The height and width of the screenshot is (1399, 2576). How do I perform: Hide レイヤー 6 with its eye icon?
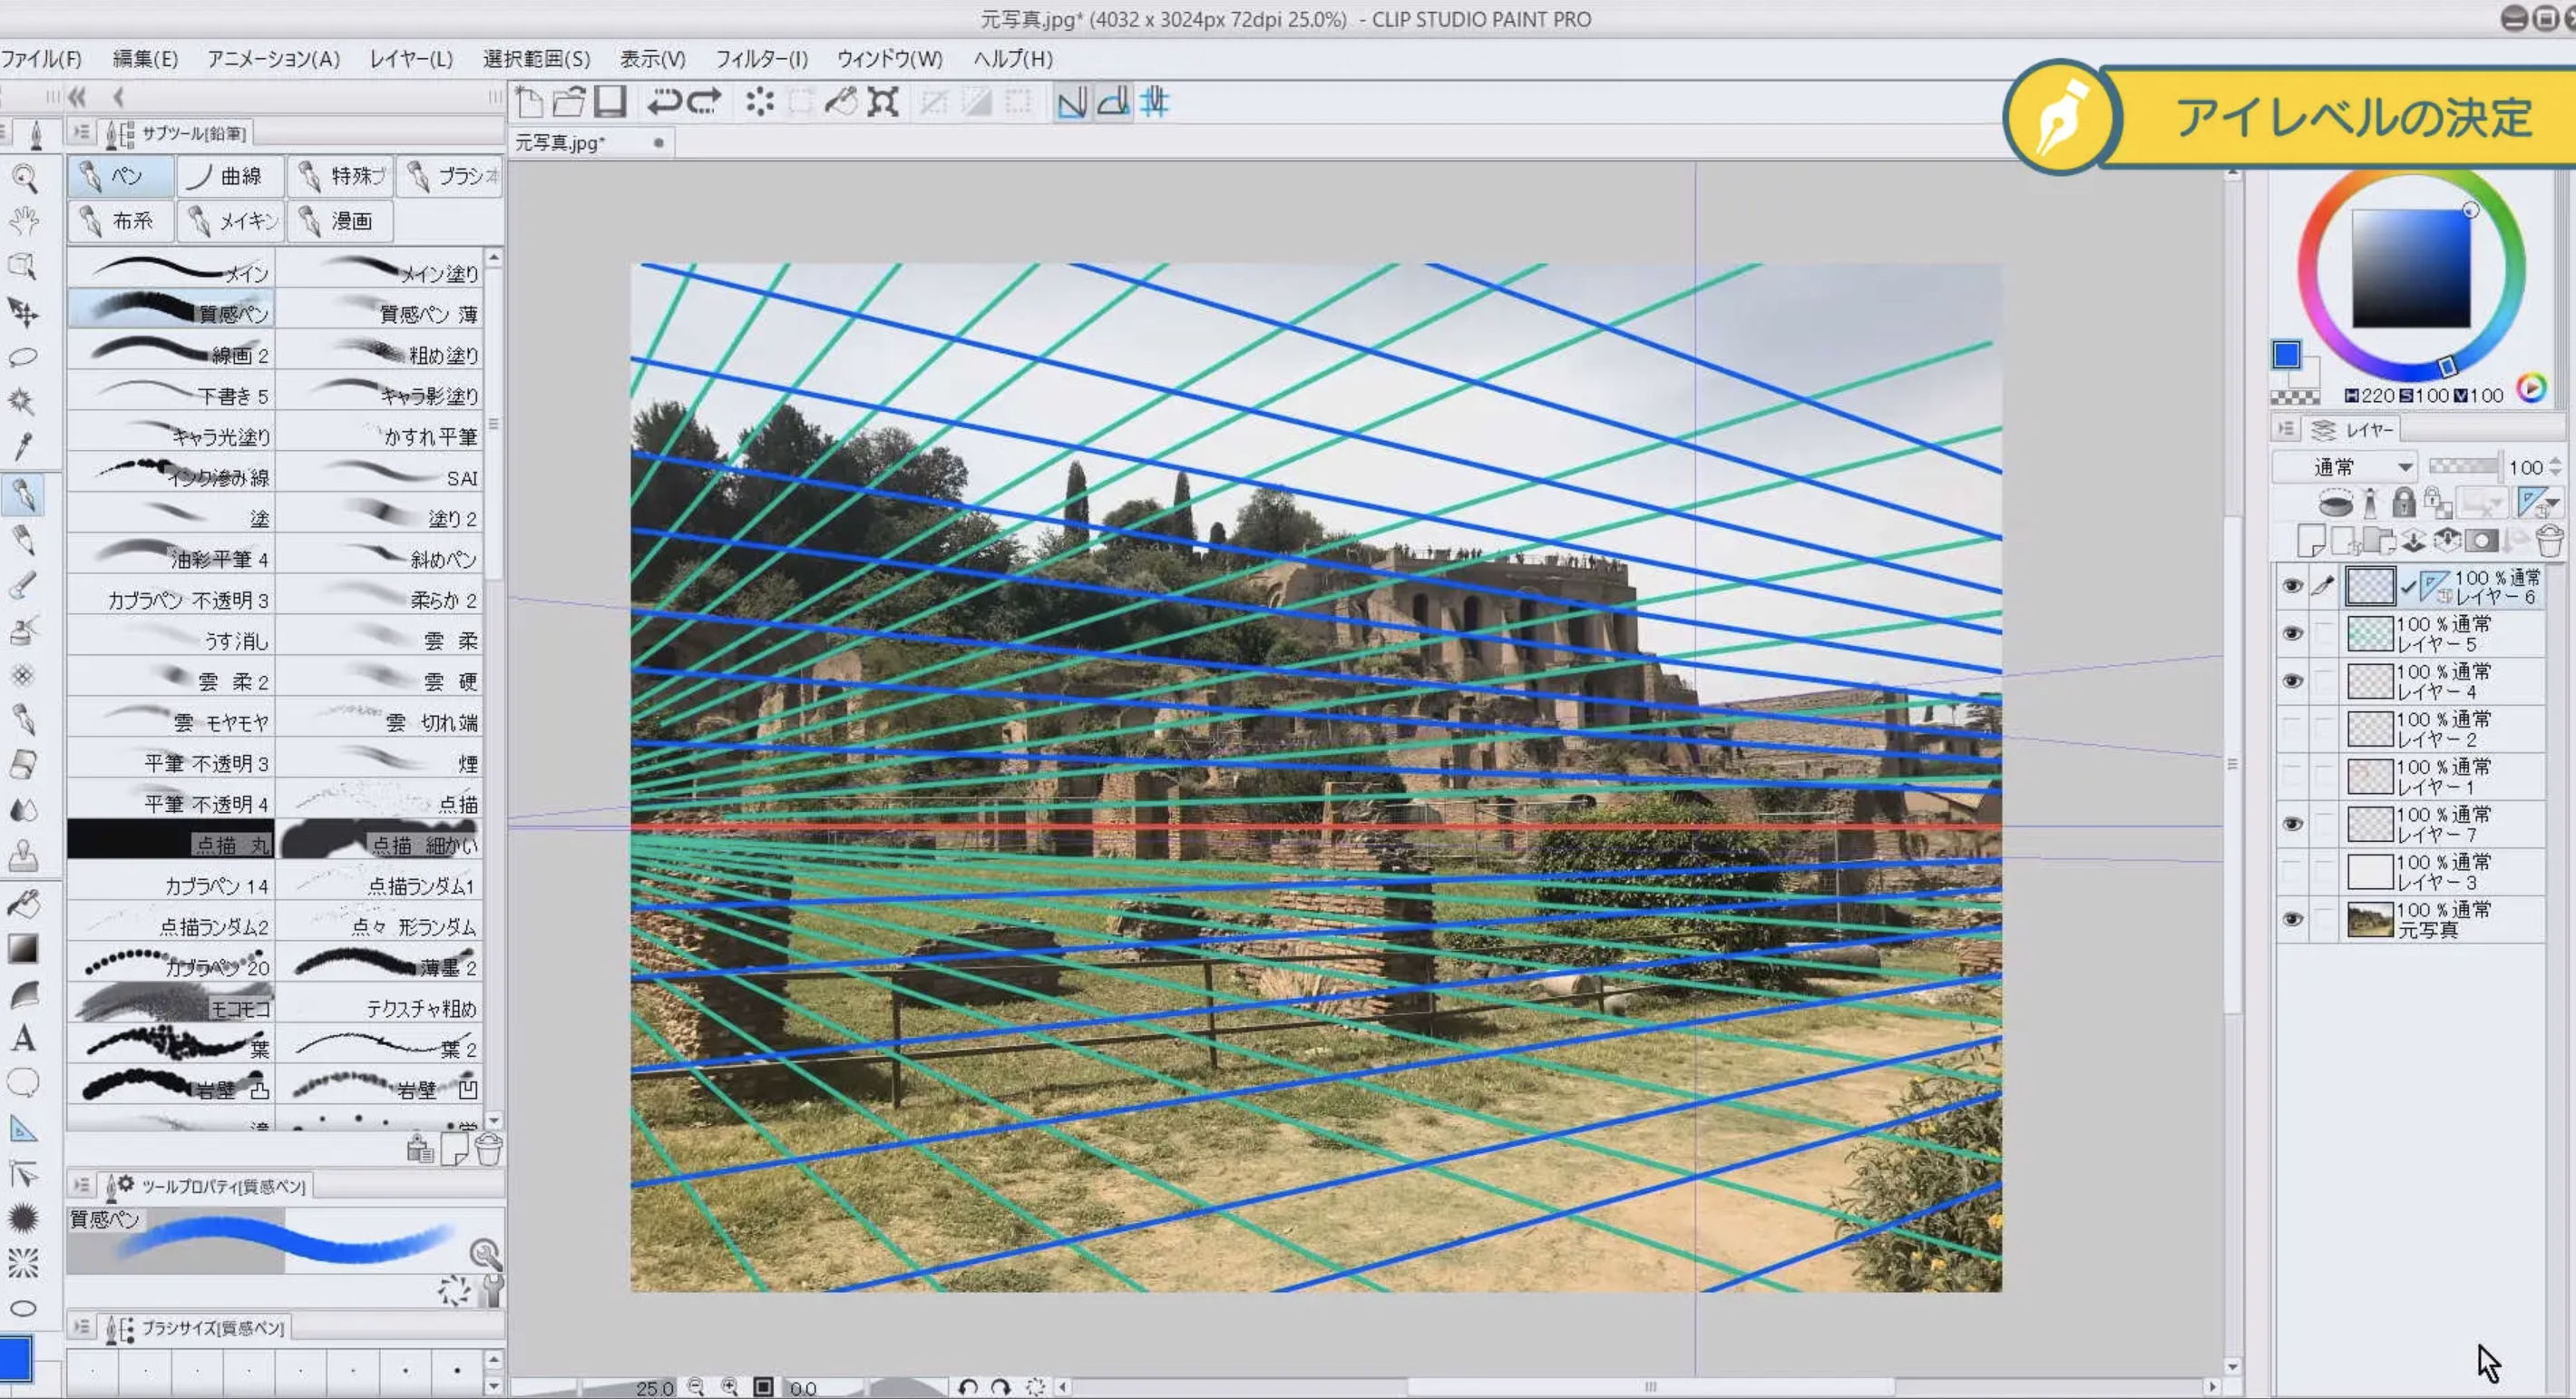coord(2292,586)
